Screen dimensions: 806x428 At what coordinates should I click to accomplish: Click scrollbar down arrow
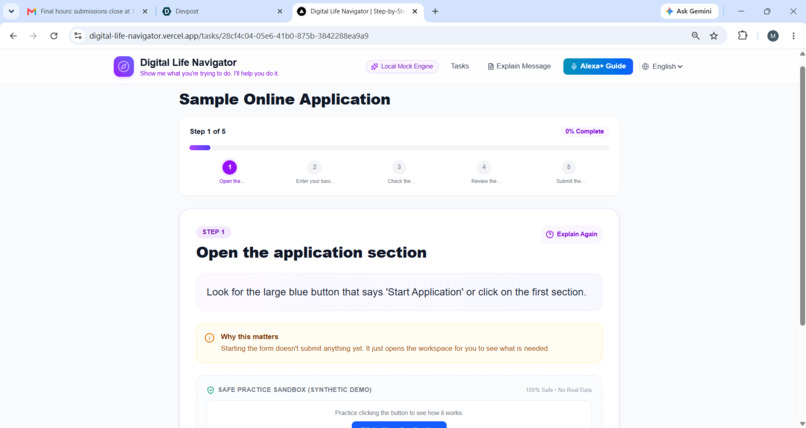[802, 424]
